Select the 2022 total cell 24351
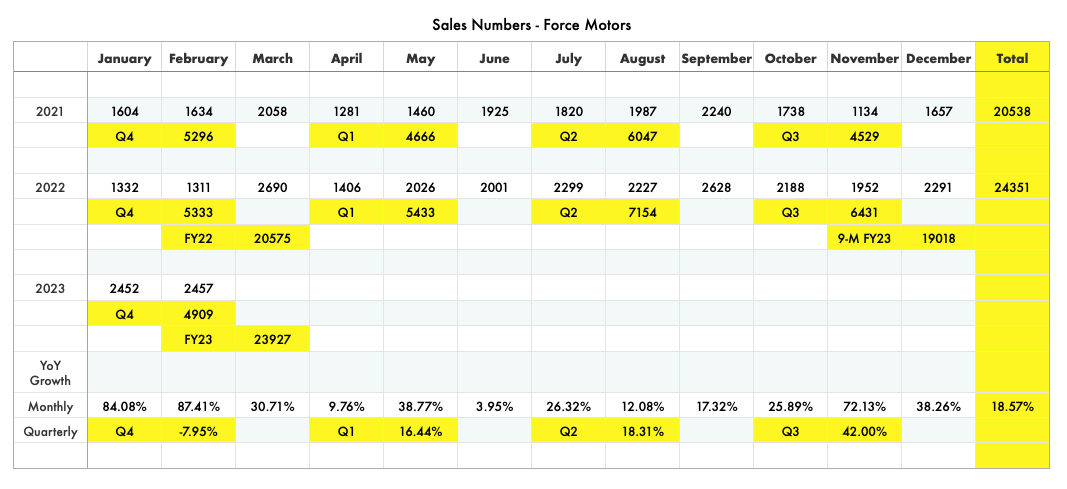The width and height of the screenshot is (1067, 489). coord(1012,187)
